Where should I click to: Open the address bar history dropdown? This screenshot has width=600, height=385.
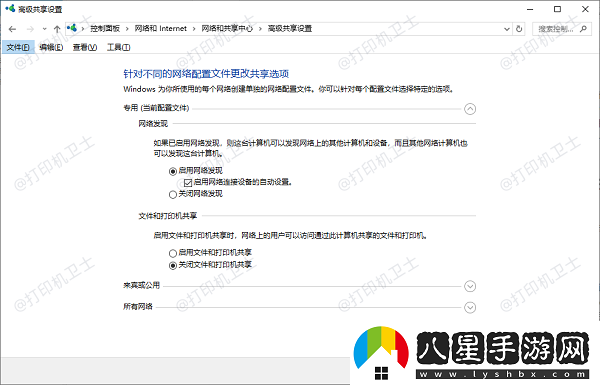point(507,29)
